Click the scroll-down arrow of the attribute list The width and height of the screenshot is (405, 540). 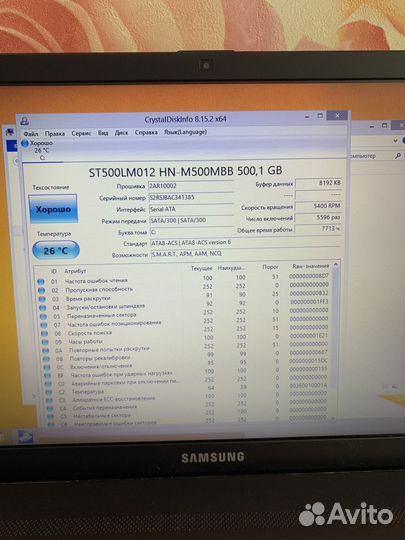tap(333, 418)
